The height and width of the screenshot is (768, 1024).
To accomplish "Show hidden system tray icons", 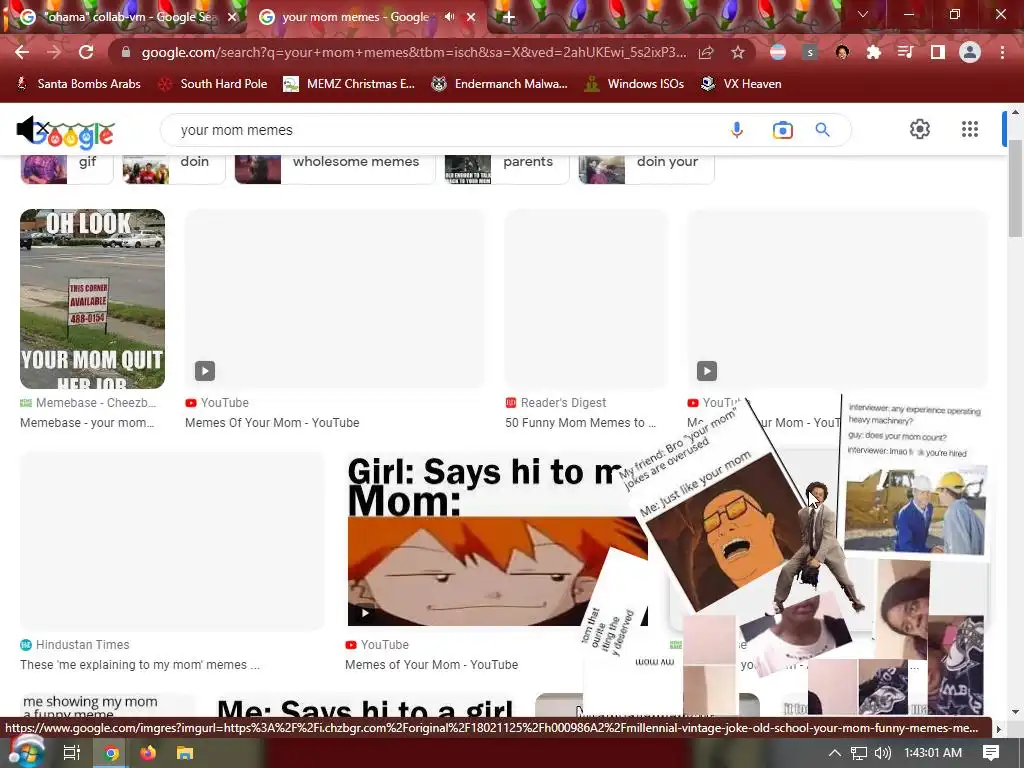I will point(835,753).
